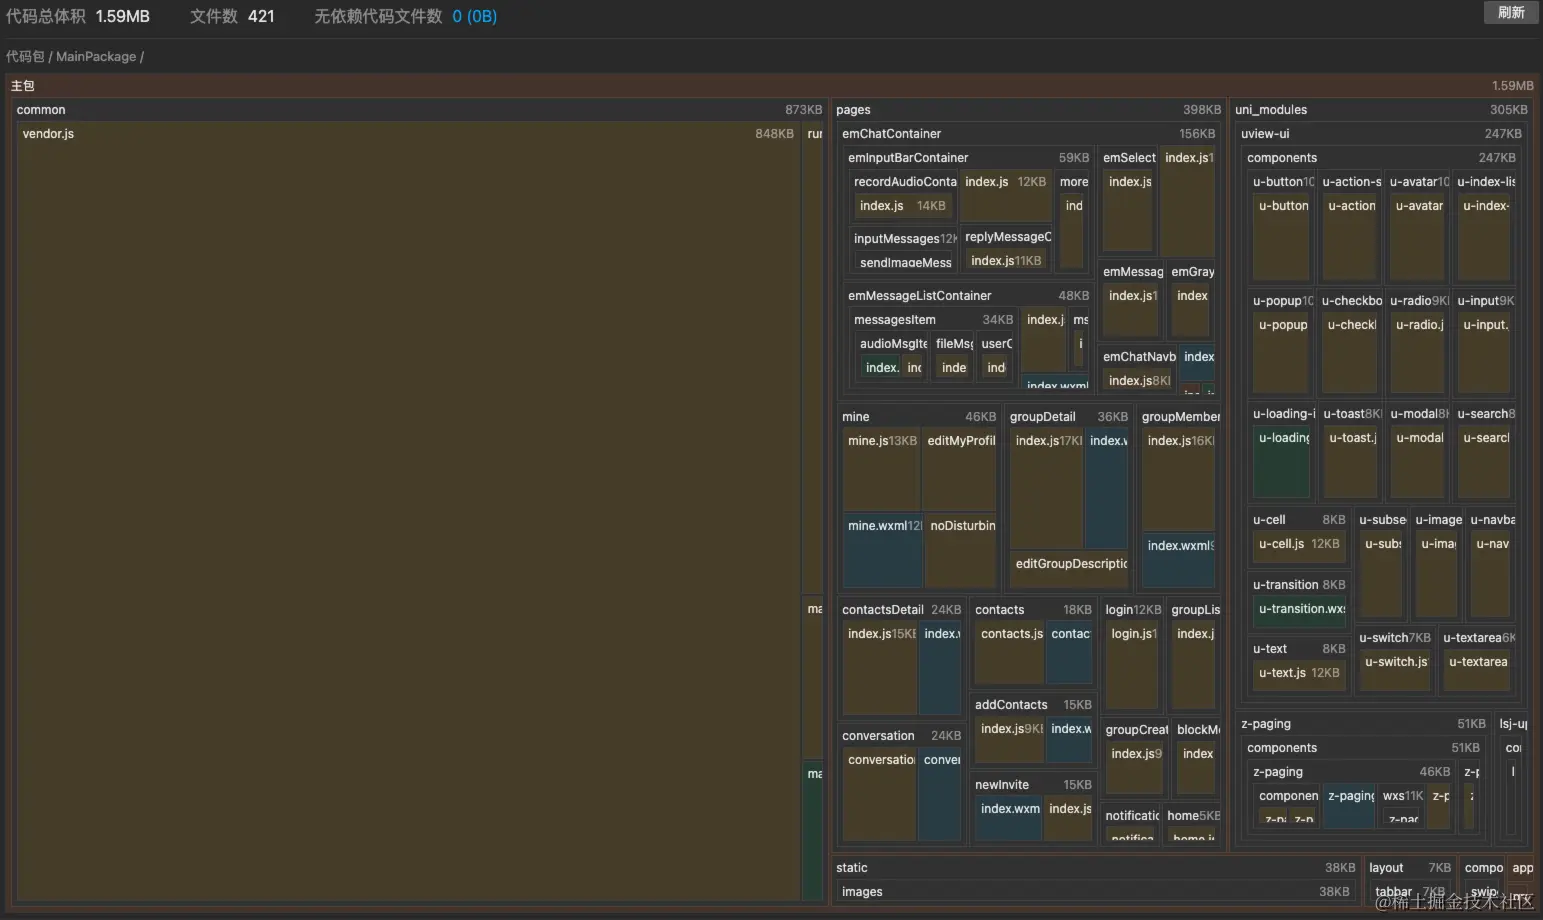Select the u-cell.js 12KB block
This screenshot has width=1543, height=920.
point(1298,547)
